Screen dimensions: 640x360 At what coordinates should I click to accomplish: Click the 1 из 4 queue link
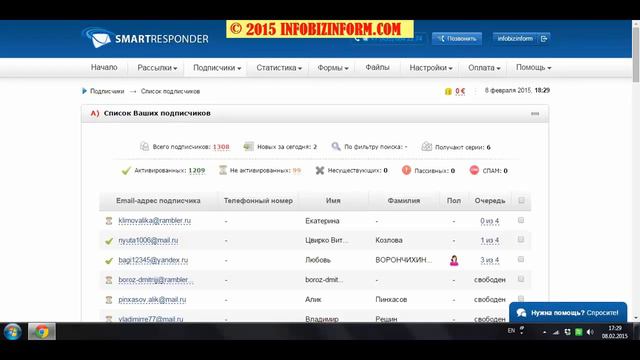pyautogui.click(x=489, y=240)
